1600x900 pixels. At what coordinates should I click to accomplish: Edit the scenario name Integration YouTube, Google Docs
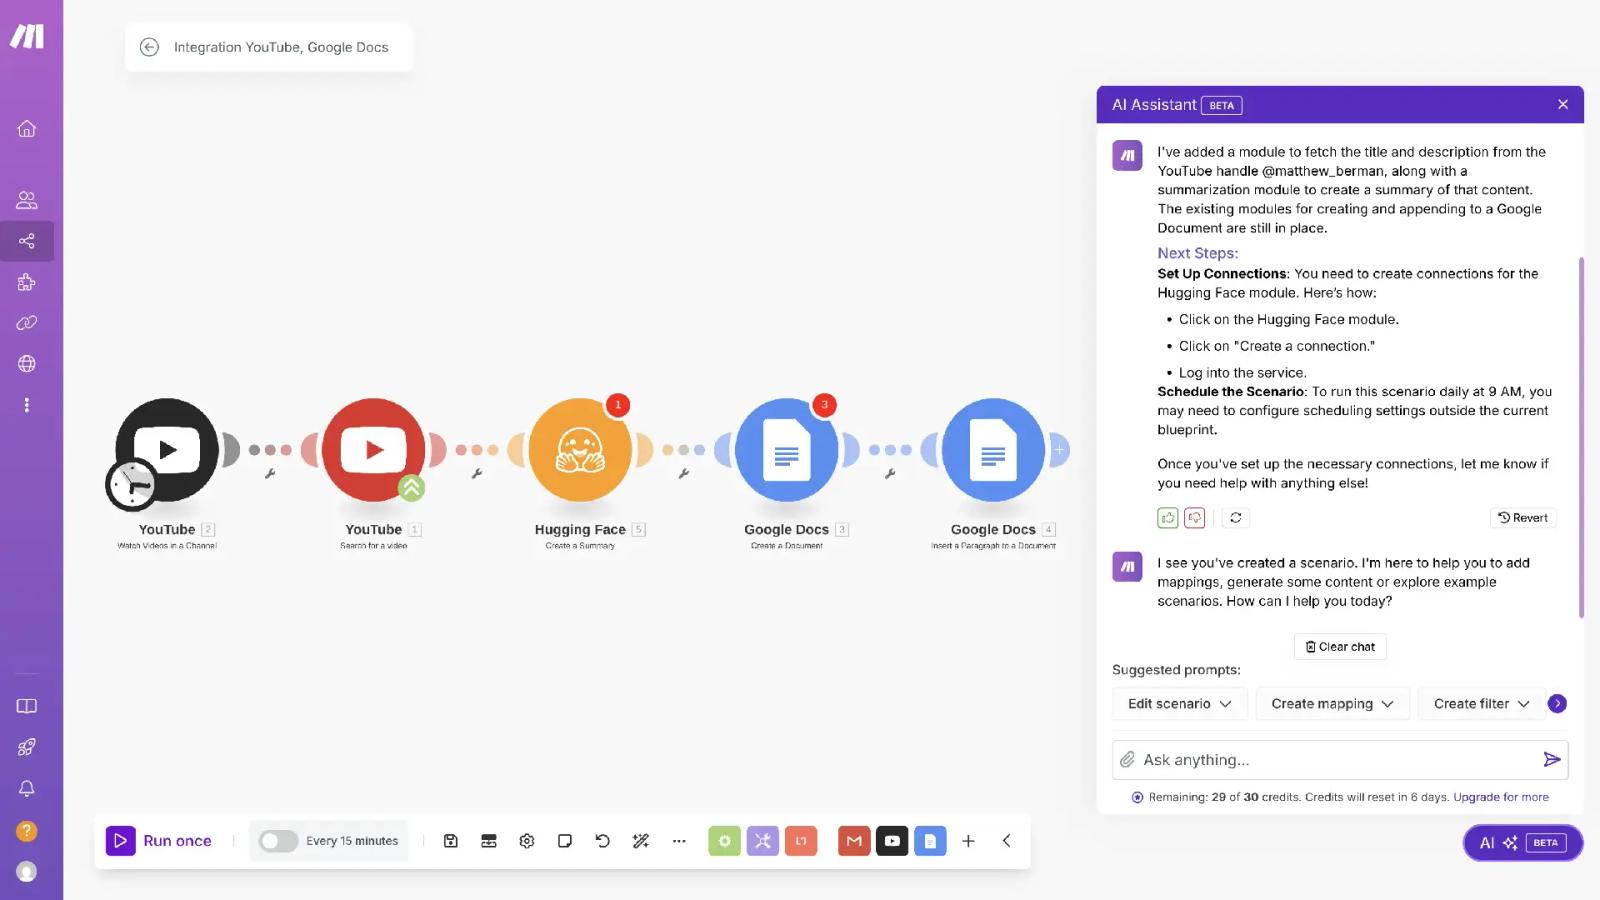(x=281, y=47)
